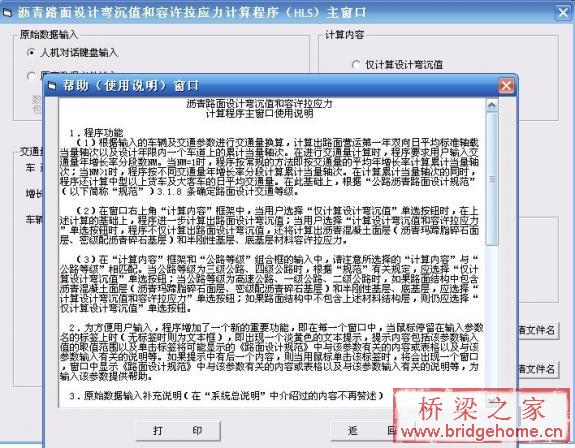The height and width of the screenshot is (448, 575).
Task: Click the lower partially hidden 文件名 button
Action: coord(538,369)
